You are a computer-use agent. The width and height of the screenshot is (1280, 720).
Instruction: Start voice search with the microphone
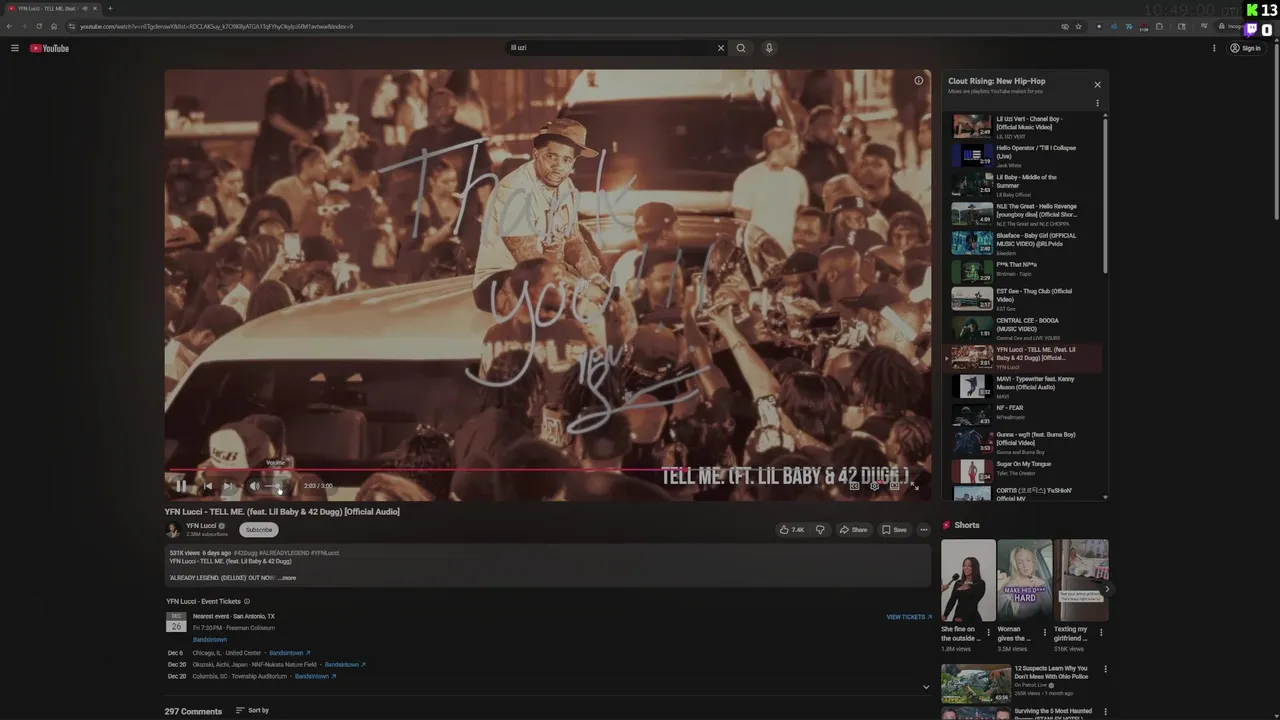(769, 48)
